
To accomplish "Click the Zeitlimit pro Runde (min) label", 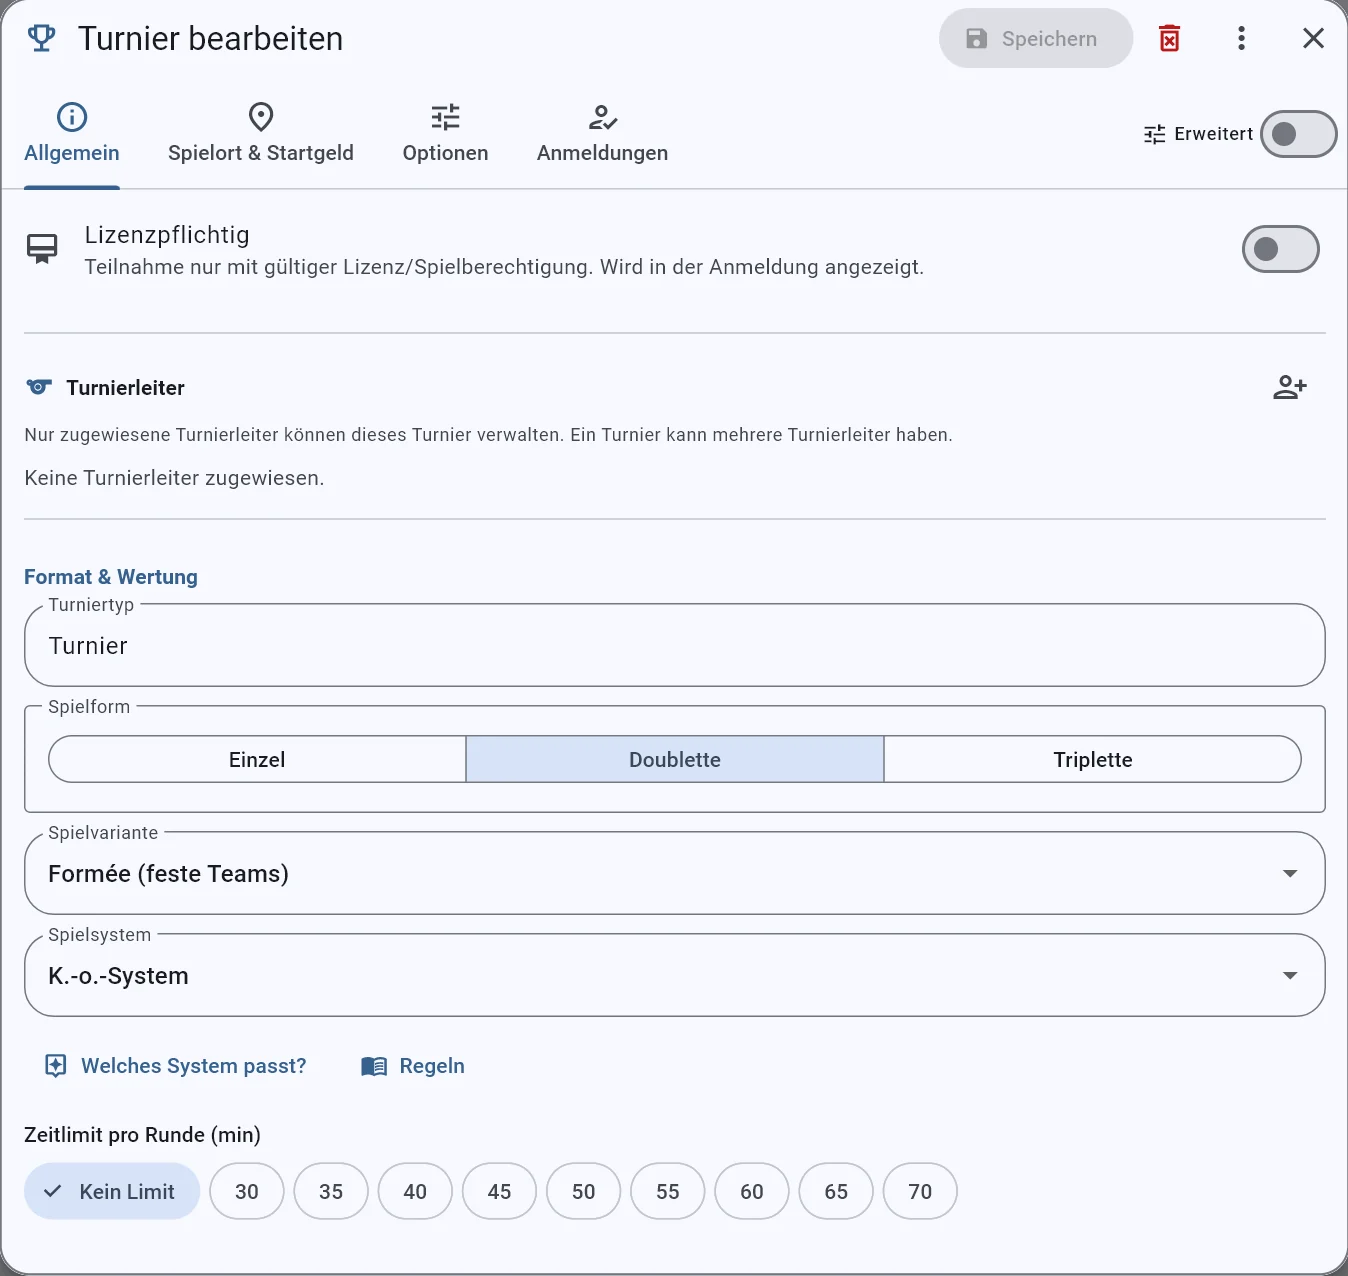I will pos(142,1135).
